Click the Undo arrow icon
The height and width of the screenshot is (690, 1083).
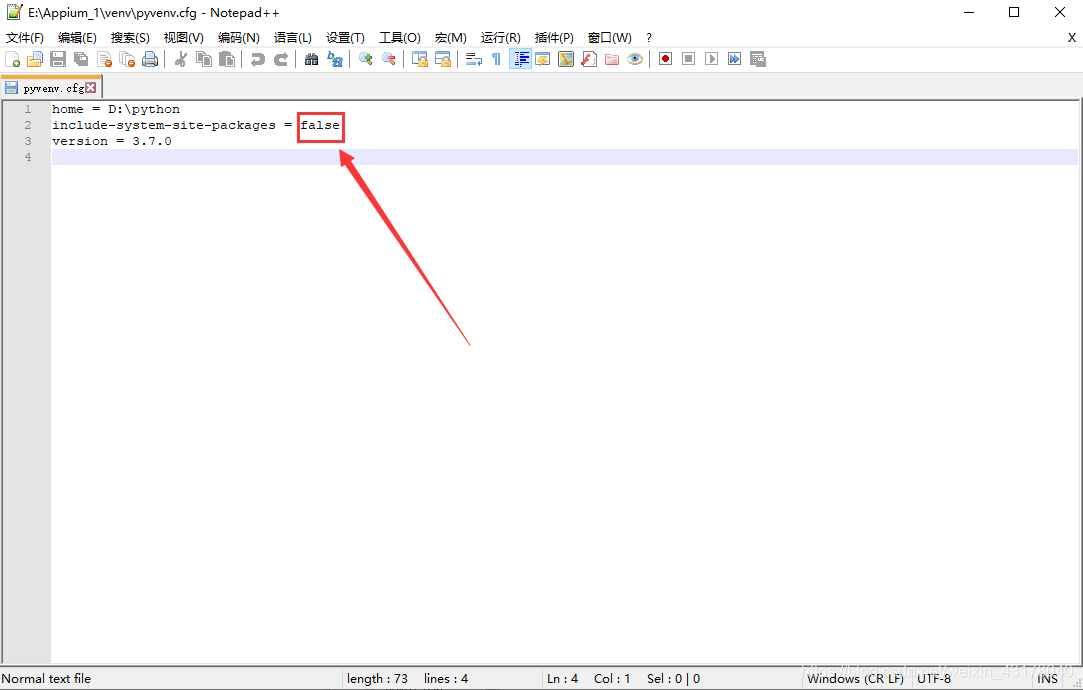tap(257, 59)
